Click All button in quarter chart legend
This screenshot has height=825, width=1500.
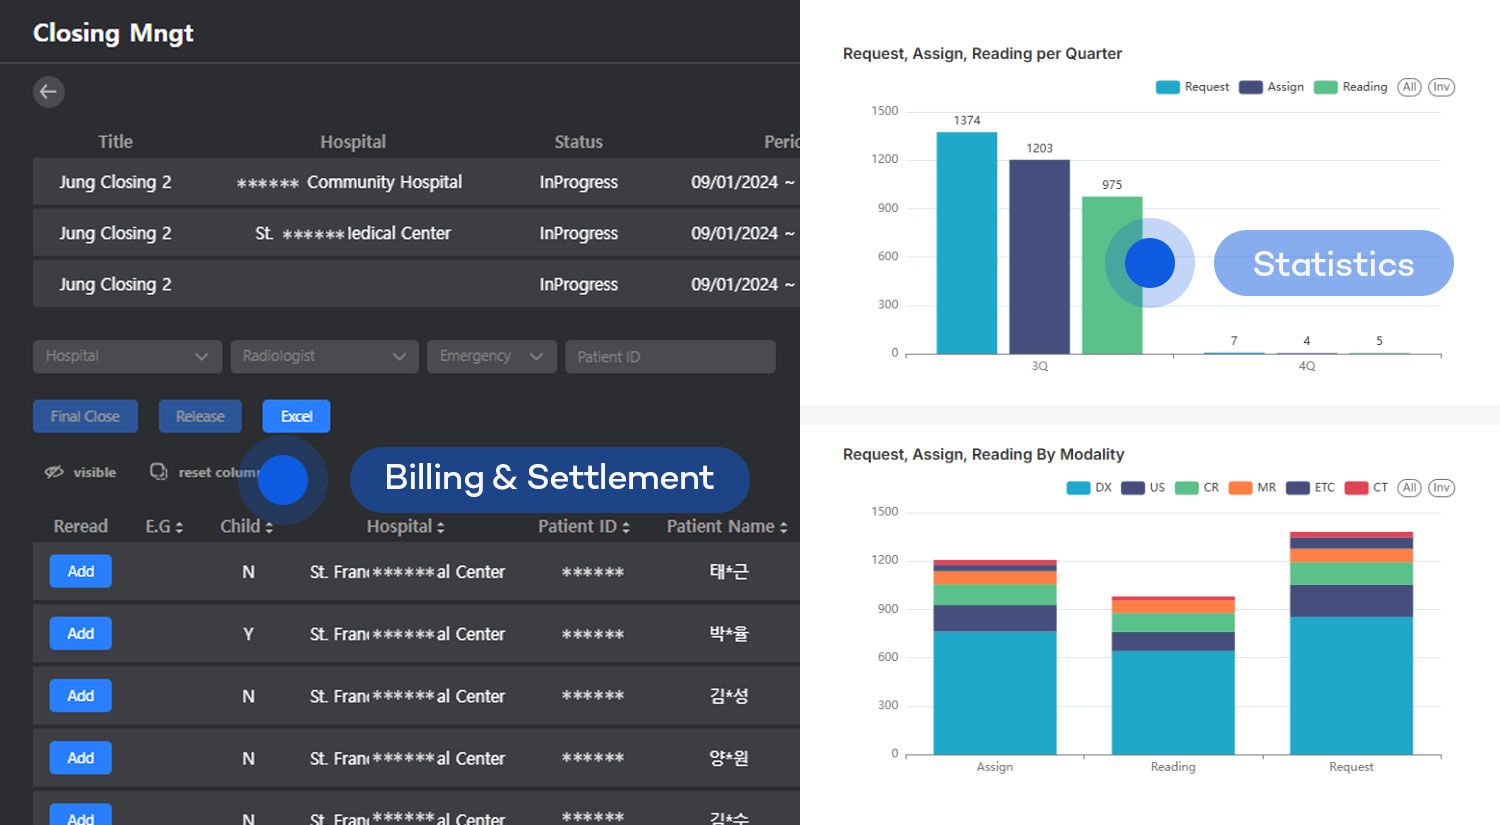(x=1409, y=87)
